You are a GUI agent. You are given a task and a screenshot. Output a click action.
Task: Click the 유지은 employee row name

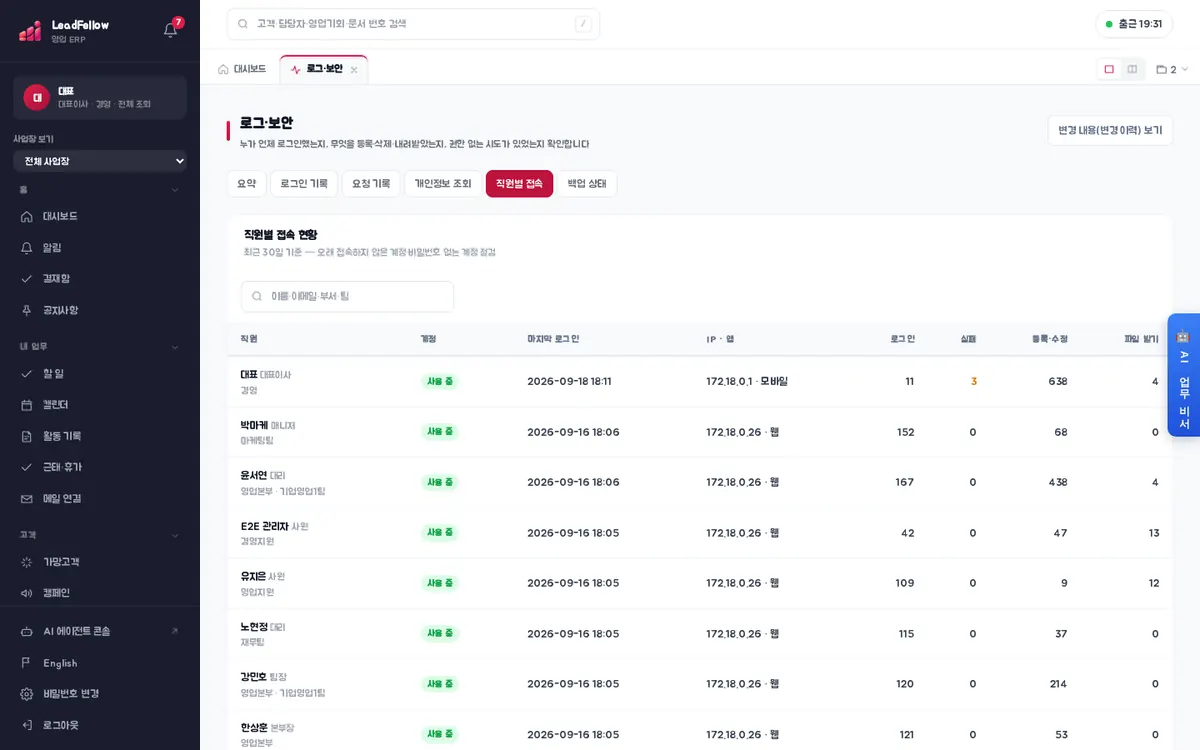point(253,576)
